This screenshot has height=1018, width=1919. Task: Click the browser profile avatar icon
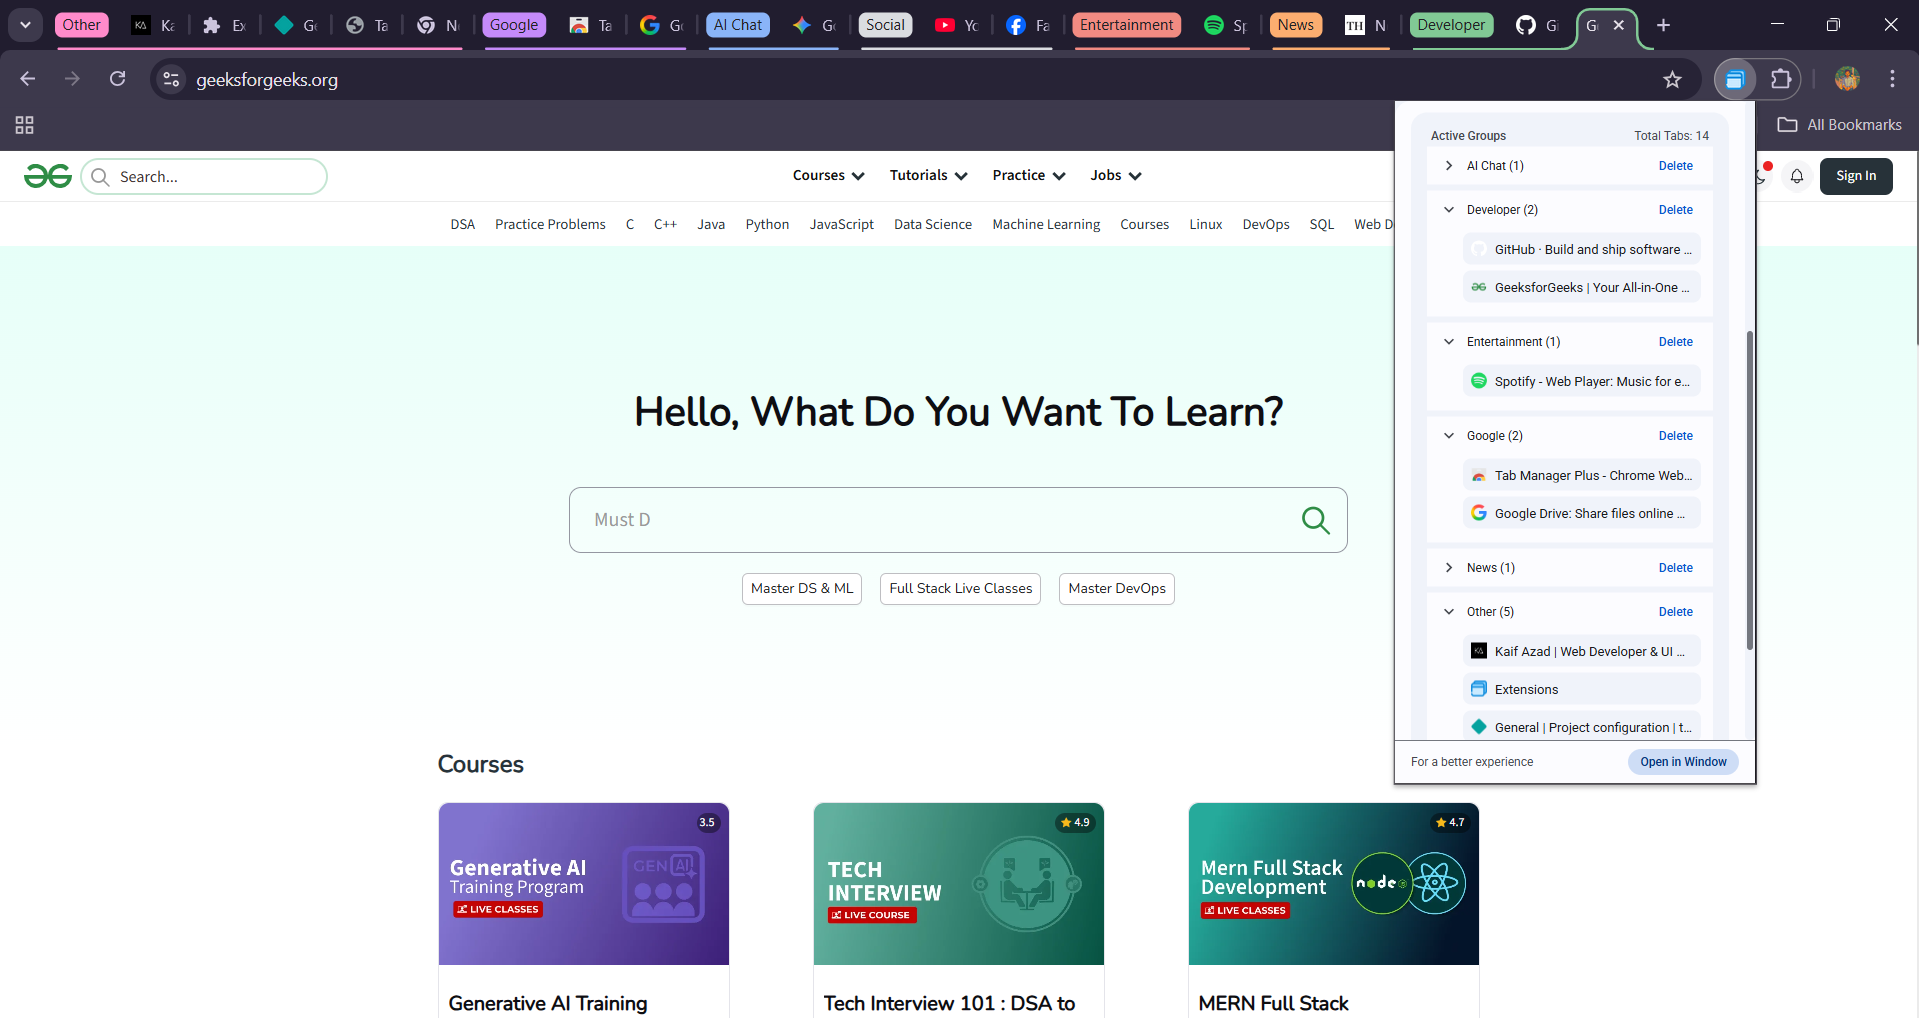coord(1846,79)
